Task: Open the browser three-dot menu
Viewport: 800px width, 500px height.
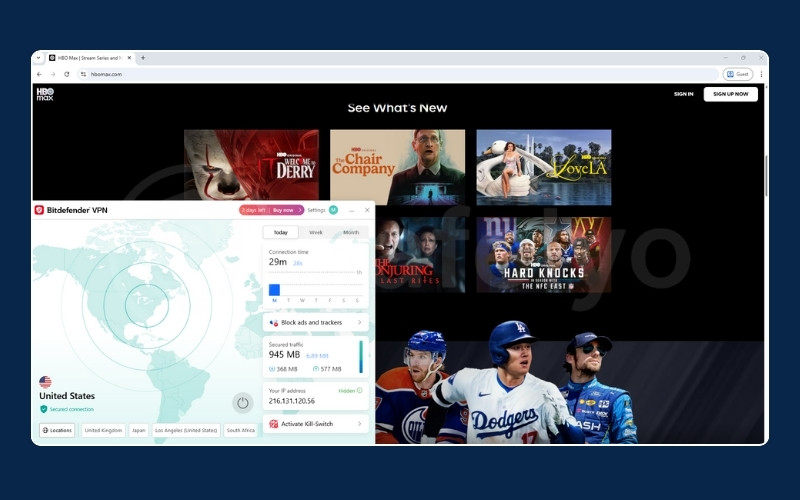Action: (761, 74)
